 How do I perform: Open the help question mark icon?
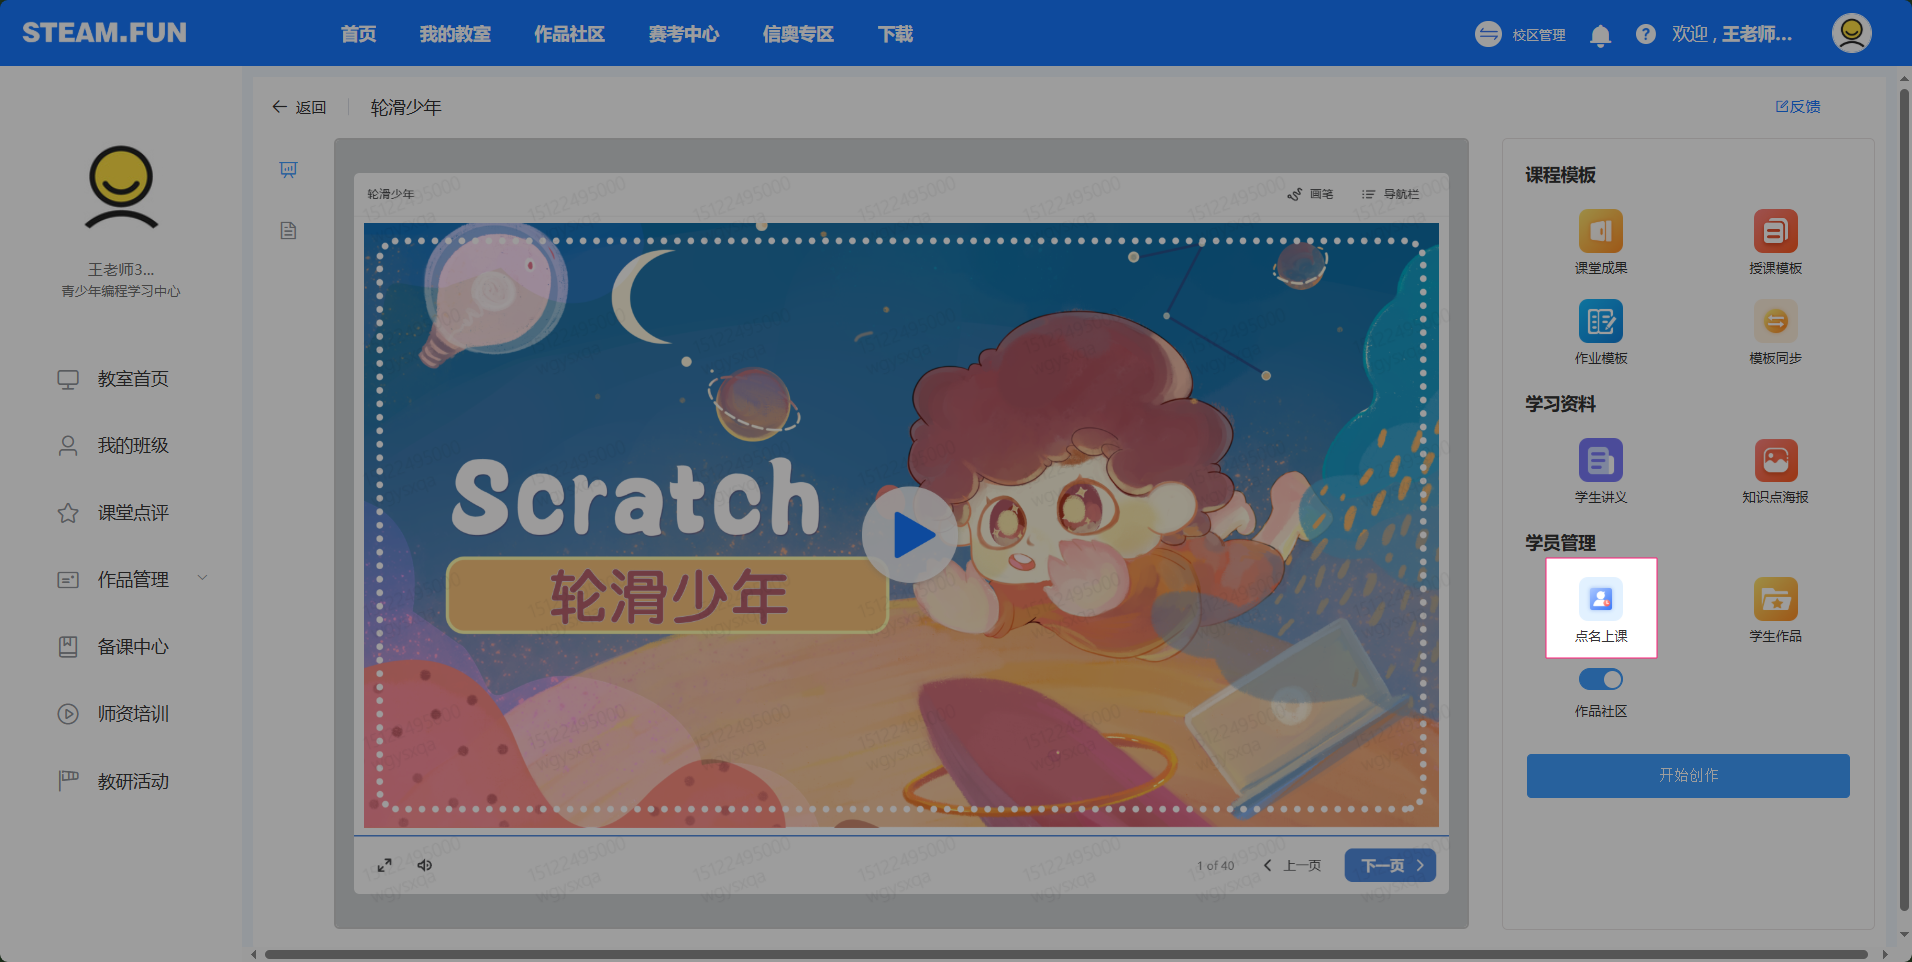coord(1645,34)
